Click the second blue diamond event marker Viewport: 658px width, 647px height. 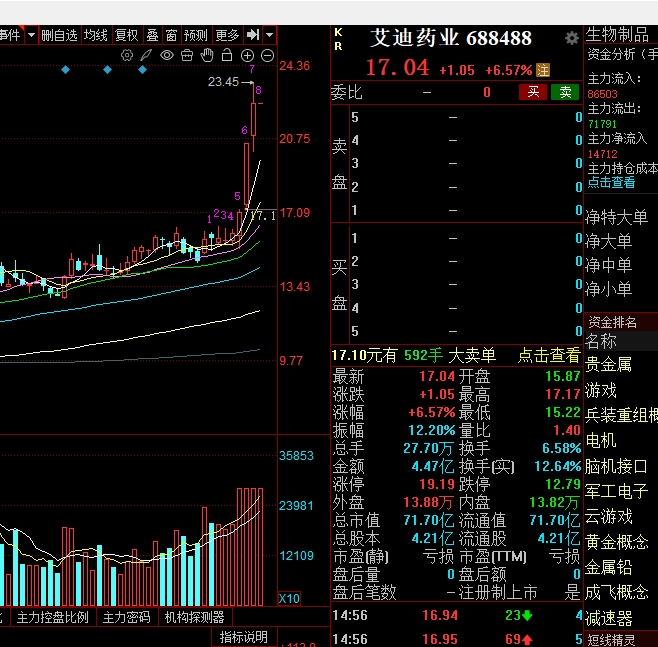pos(107,70)
